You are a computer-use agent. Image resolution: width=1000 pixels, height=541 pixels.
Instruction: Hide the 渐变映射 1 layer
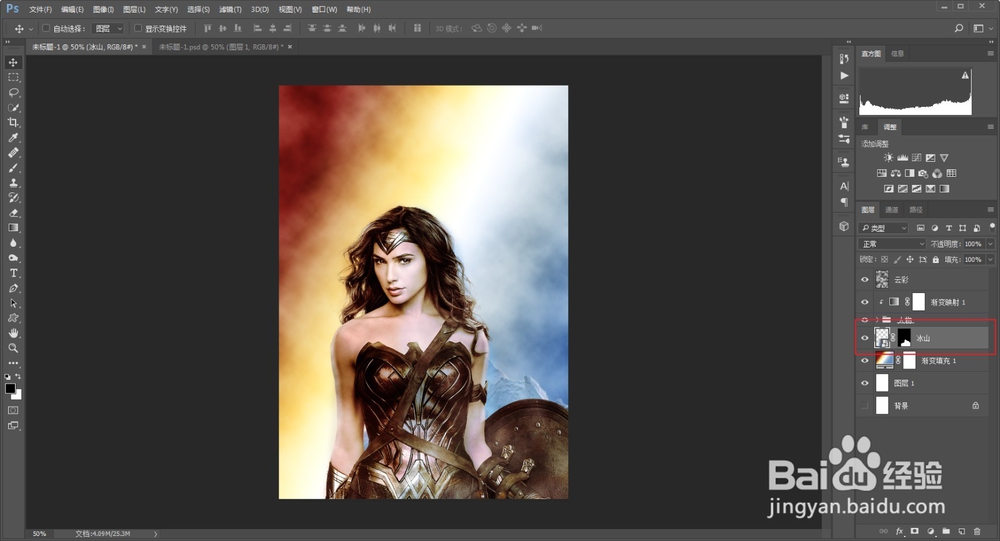[865, 302]
